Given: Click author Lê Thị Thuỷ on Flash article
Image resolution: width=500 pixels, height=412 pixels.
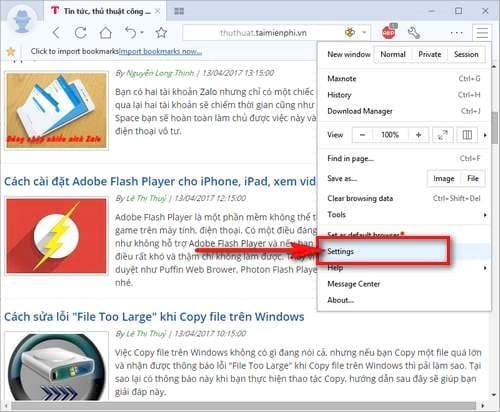Looking at the screenshot, I should click(146, 198).
